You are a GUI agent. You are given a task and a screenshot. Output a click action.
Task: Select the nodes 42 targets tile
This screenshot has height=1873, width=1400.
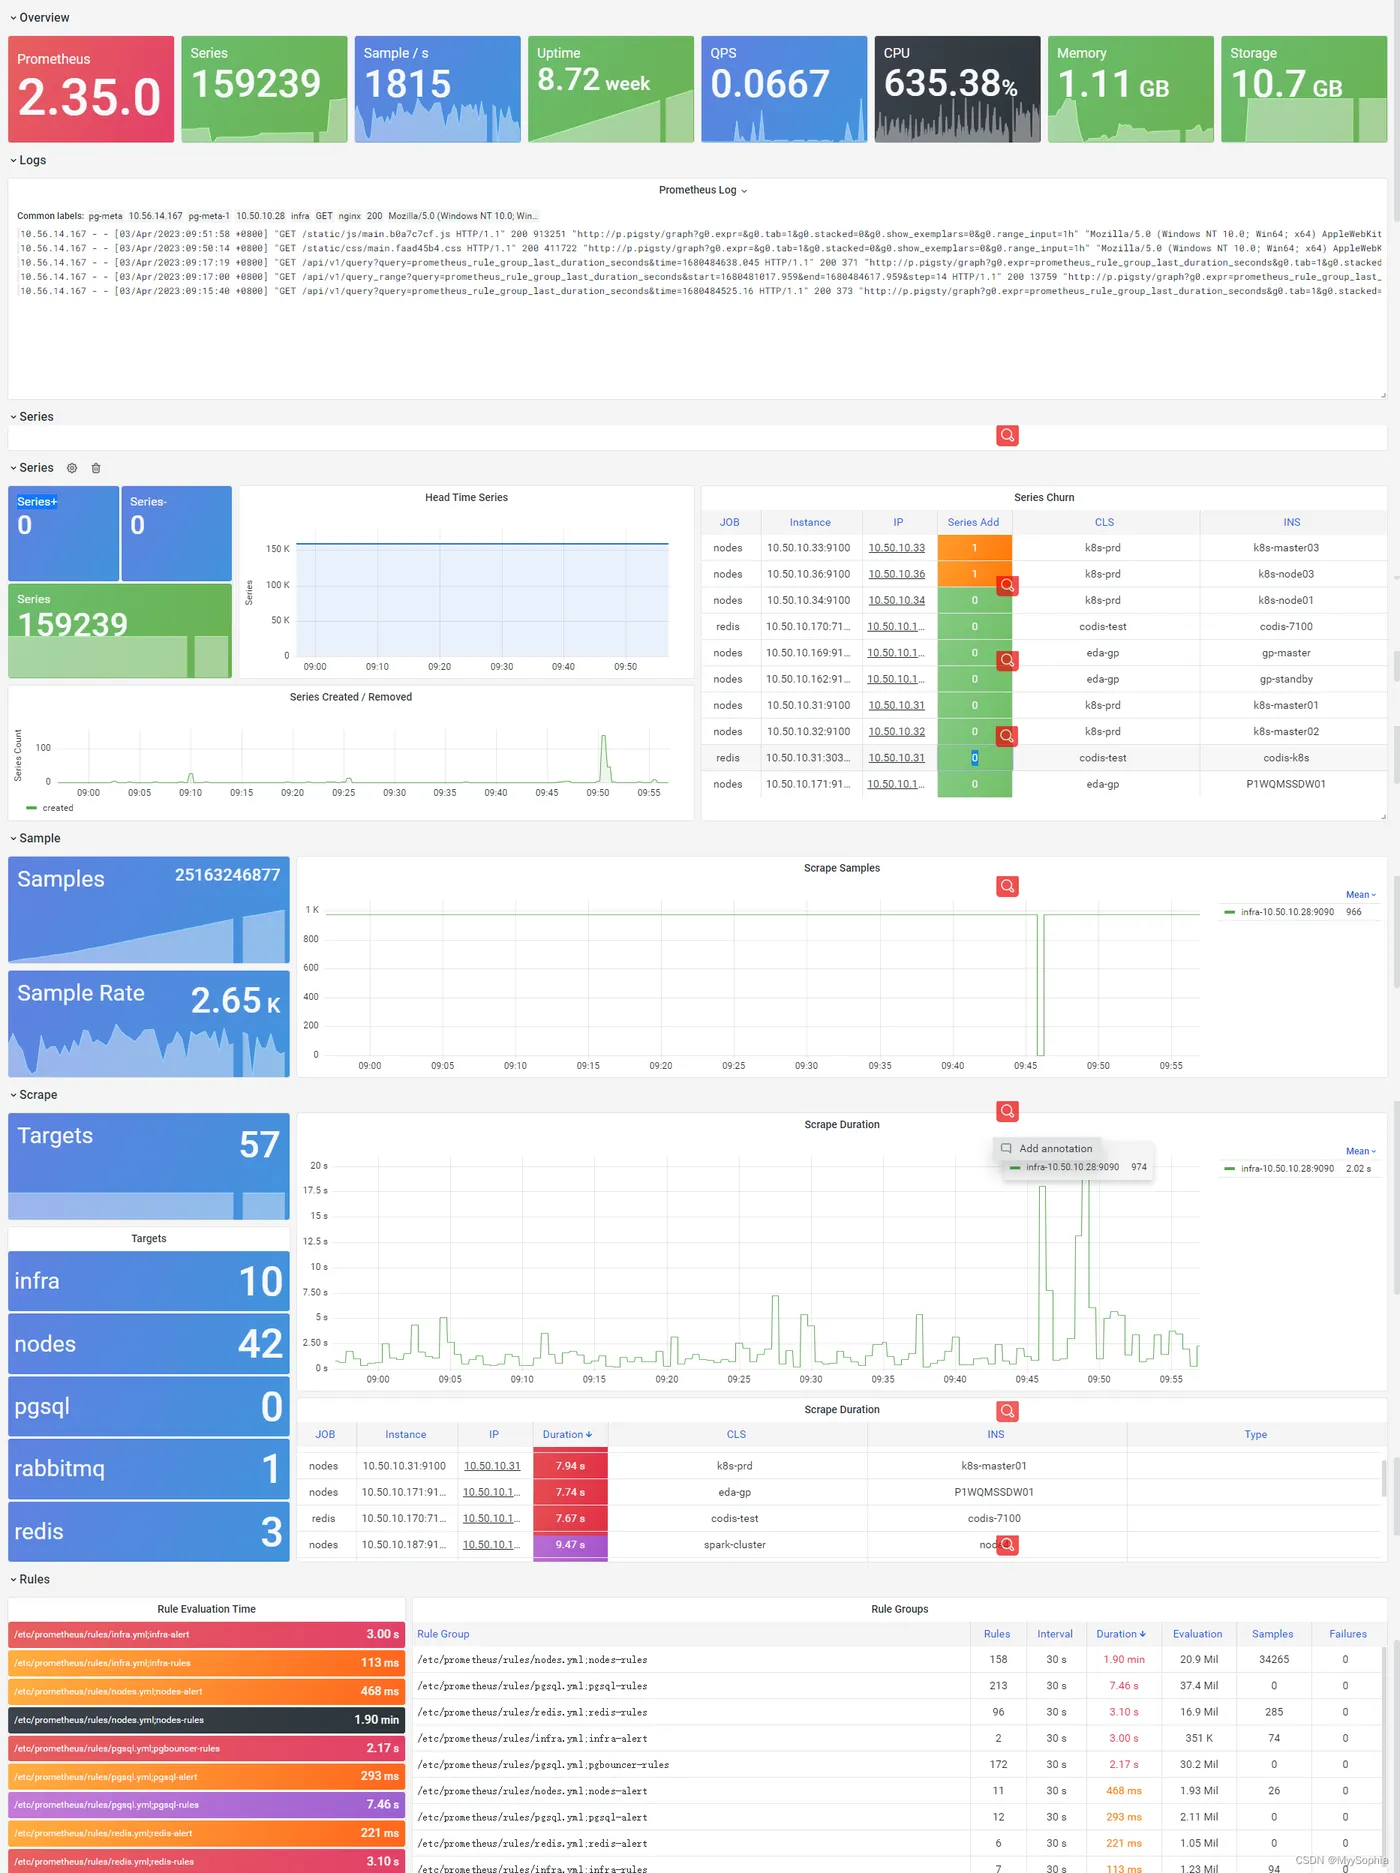(149, 1344)
